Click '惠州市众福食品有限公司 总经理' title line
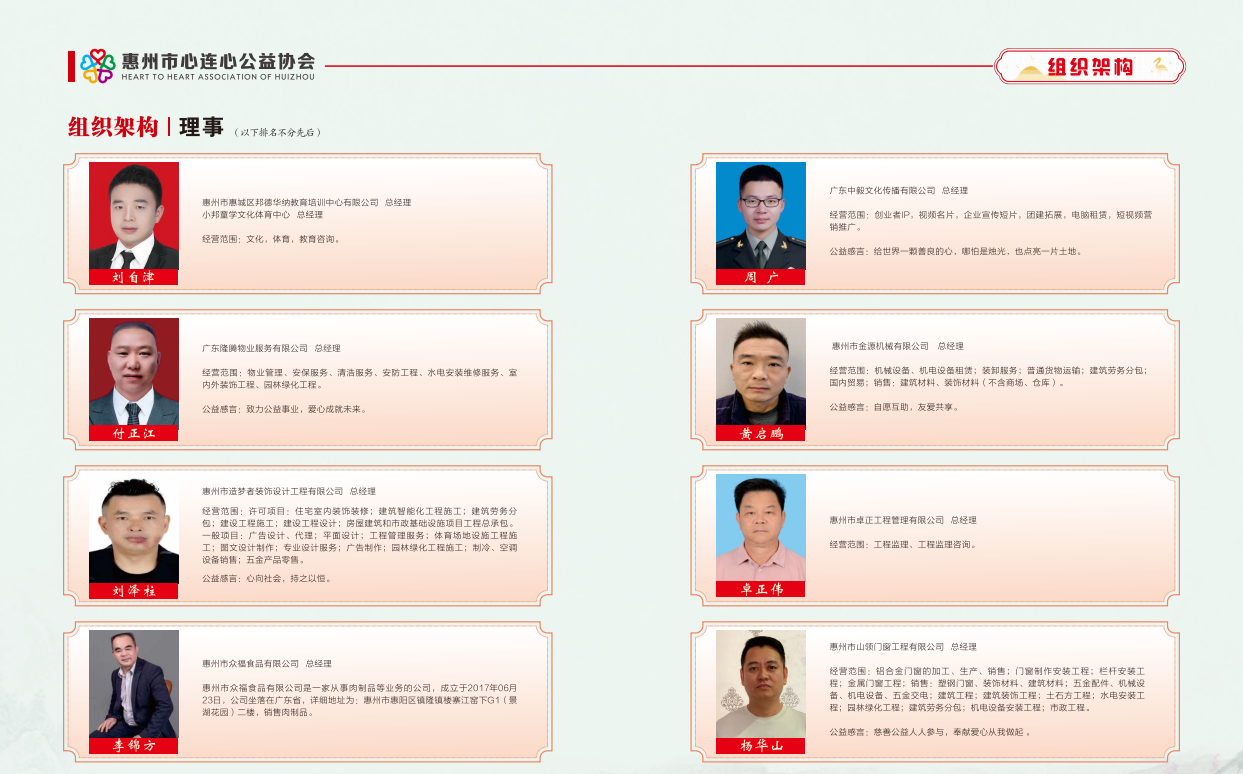 267,663
